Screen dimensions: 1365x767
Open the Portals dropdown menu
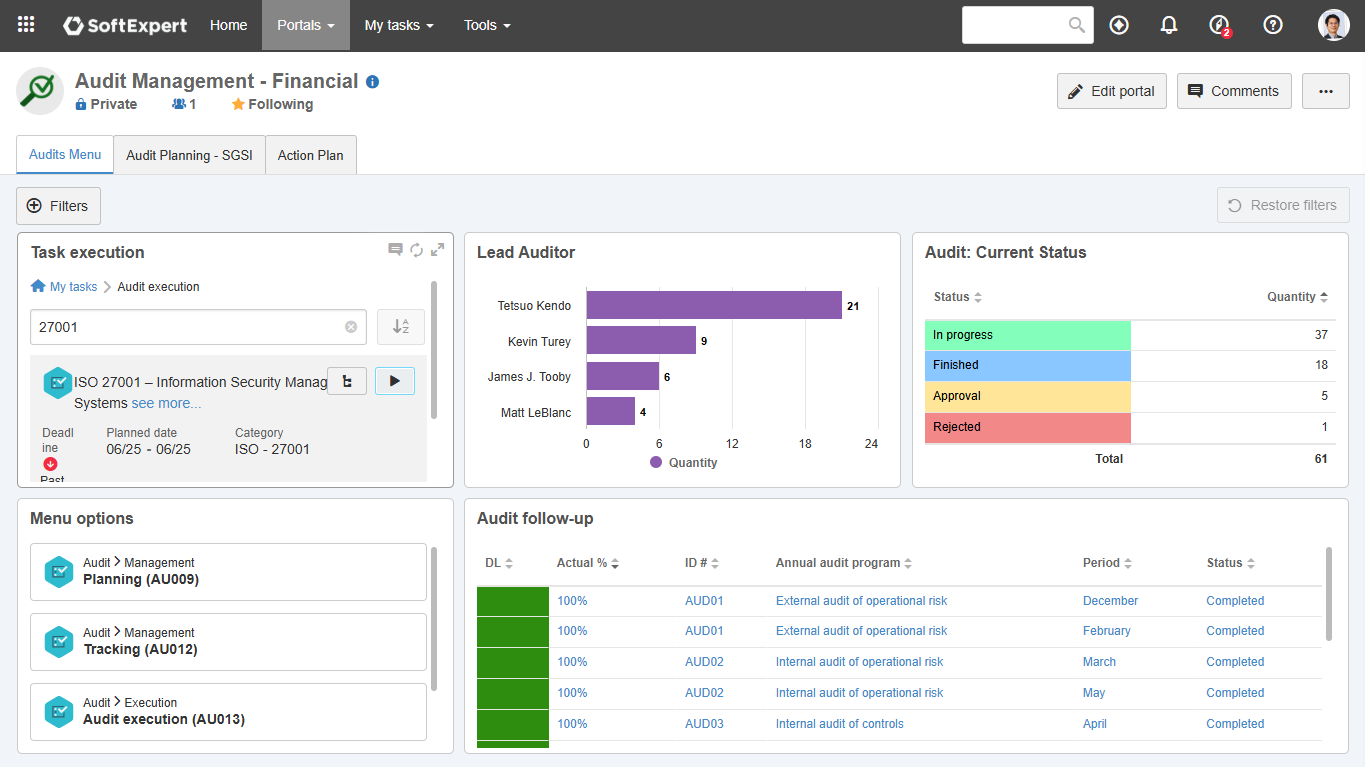[306, 25]
